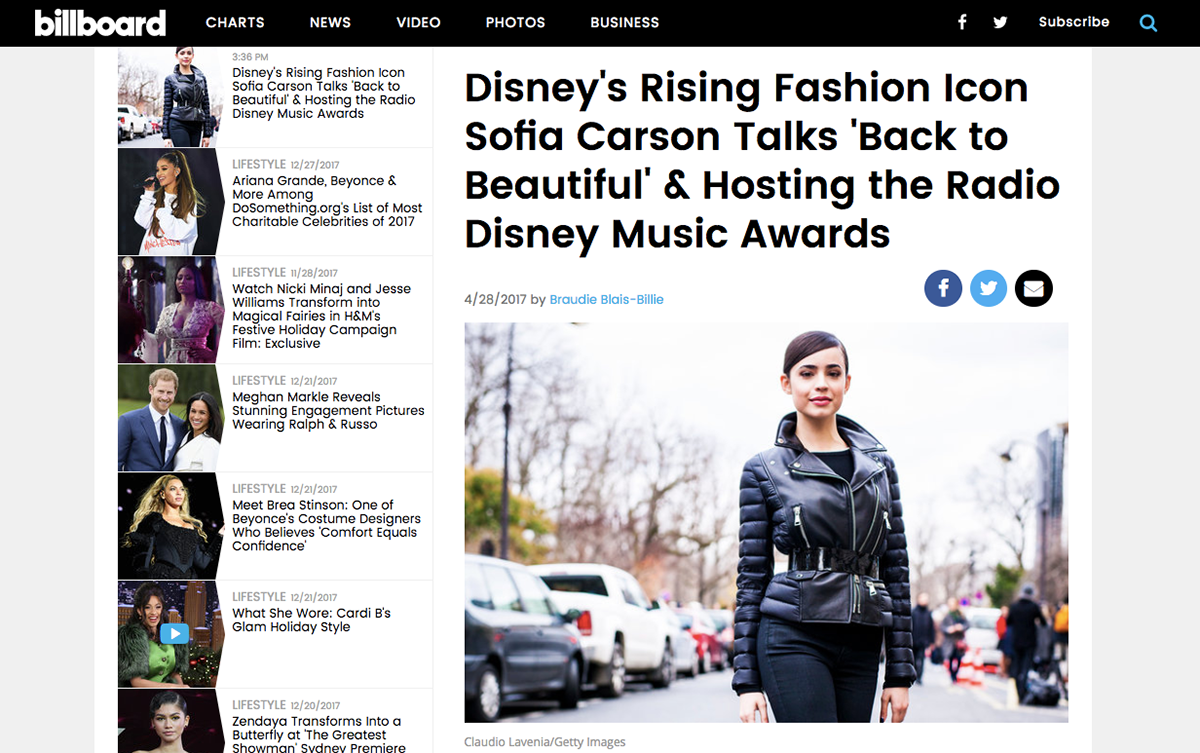Open Brea Stinson costume designer article
This screenshot has width=1200, height=753.
(326, 525)
